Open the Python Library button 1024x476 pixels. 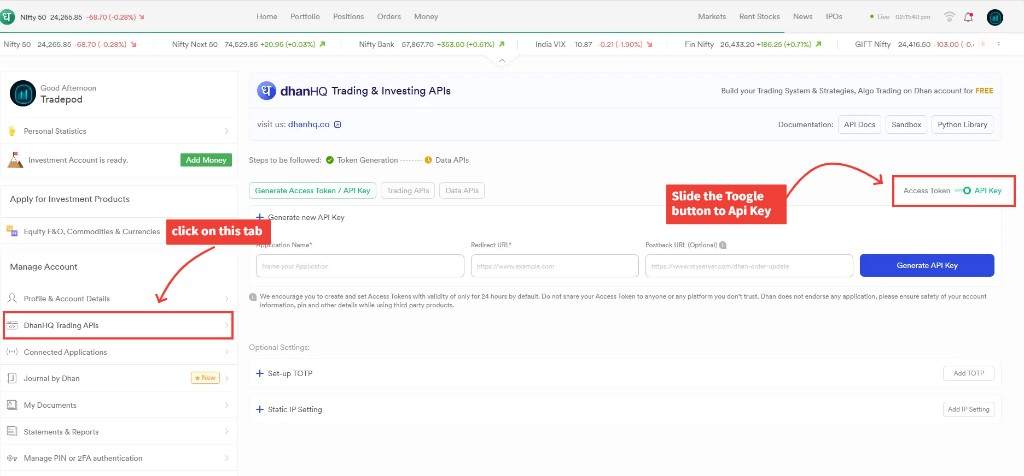(x=962, y=124)
